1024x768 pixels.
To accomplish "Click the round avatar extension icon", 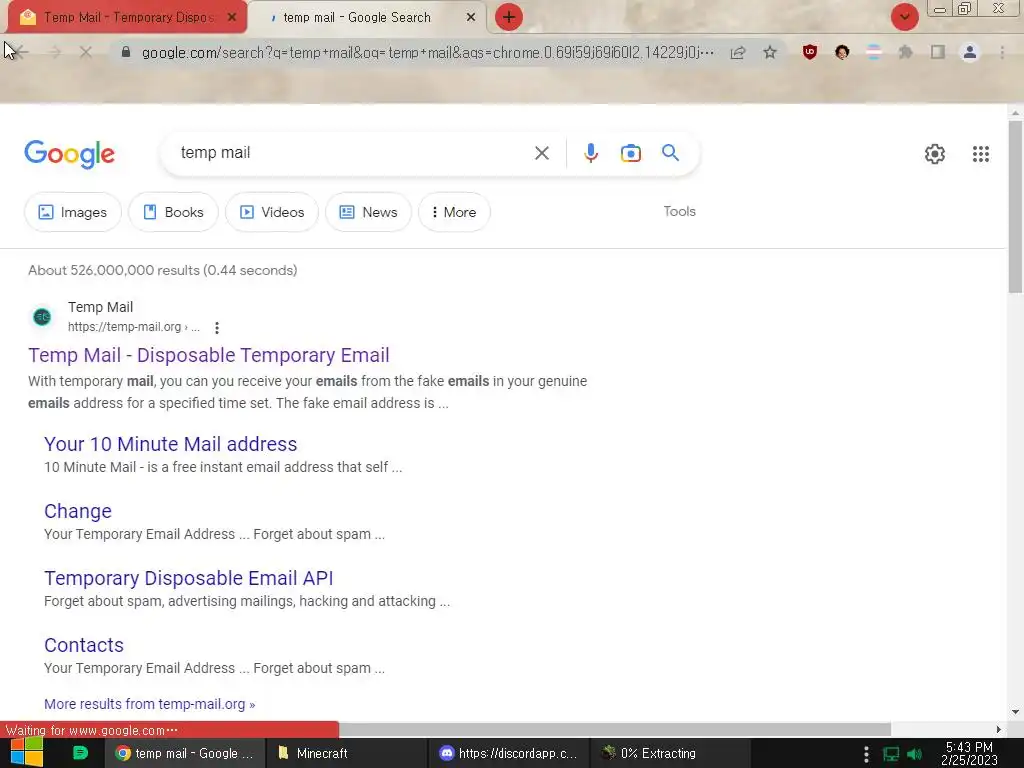I will point(842,52).
